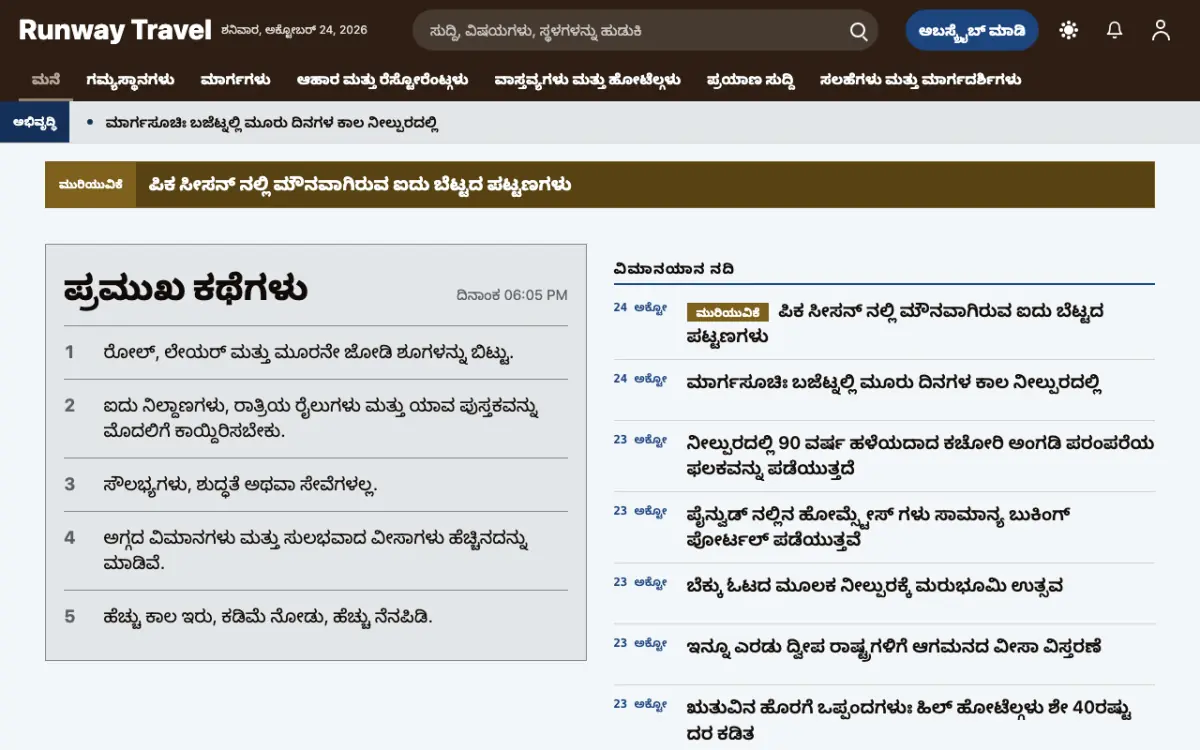Open feed story on five quiet hill towns

pos(895,323)
